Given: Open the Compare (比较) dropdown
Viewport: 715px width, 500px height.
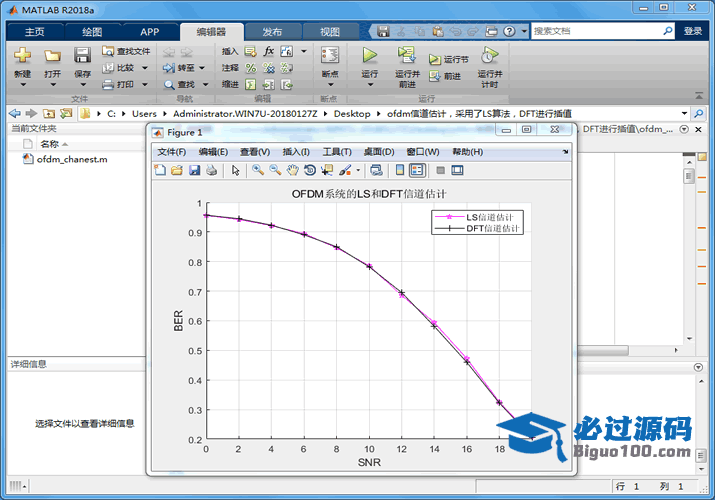Looking at the screenshot, I should click(145, 68).
